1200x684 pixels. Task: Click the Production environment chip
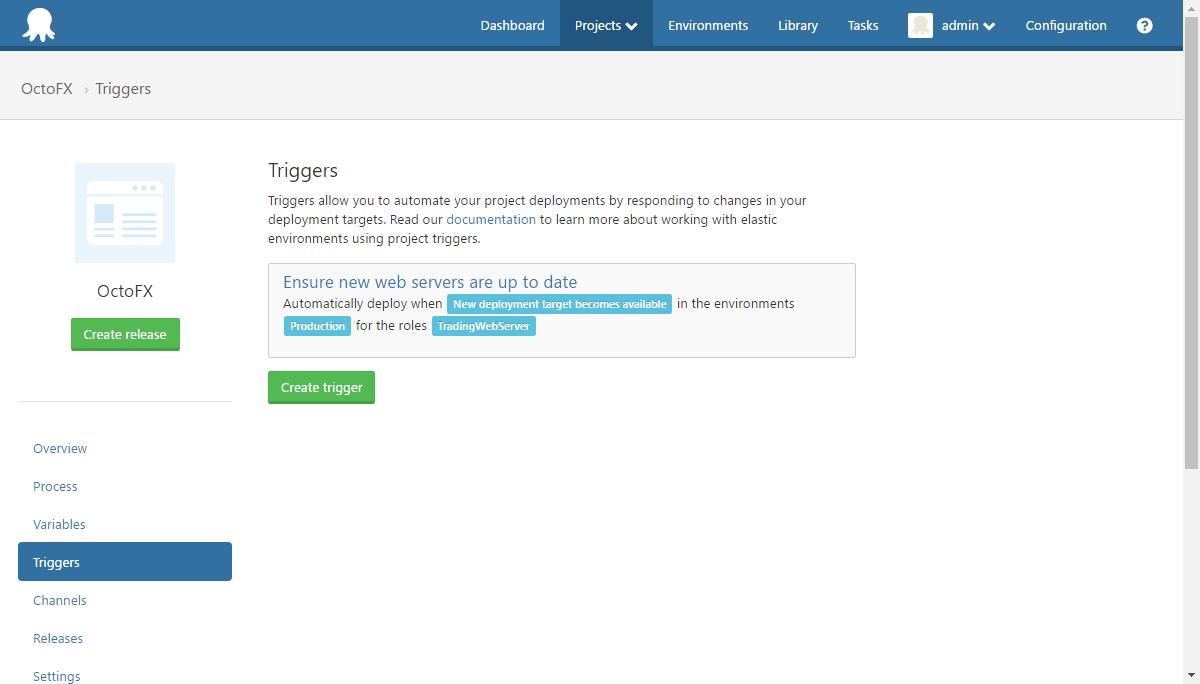[317, 325]
